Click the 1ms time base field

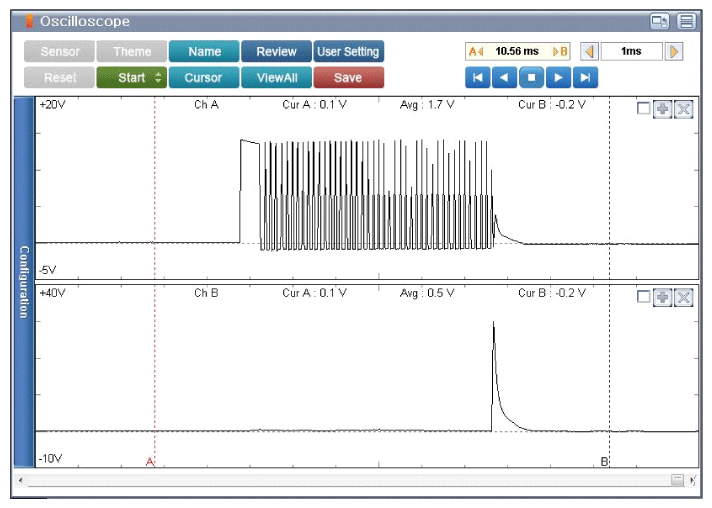[631, 51]
